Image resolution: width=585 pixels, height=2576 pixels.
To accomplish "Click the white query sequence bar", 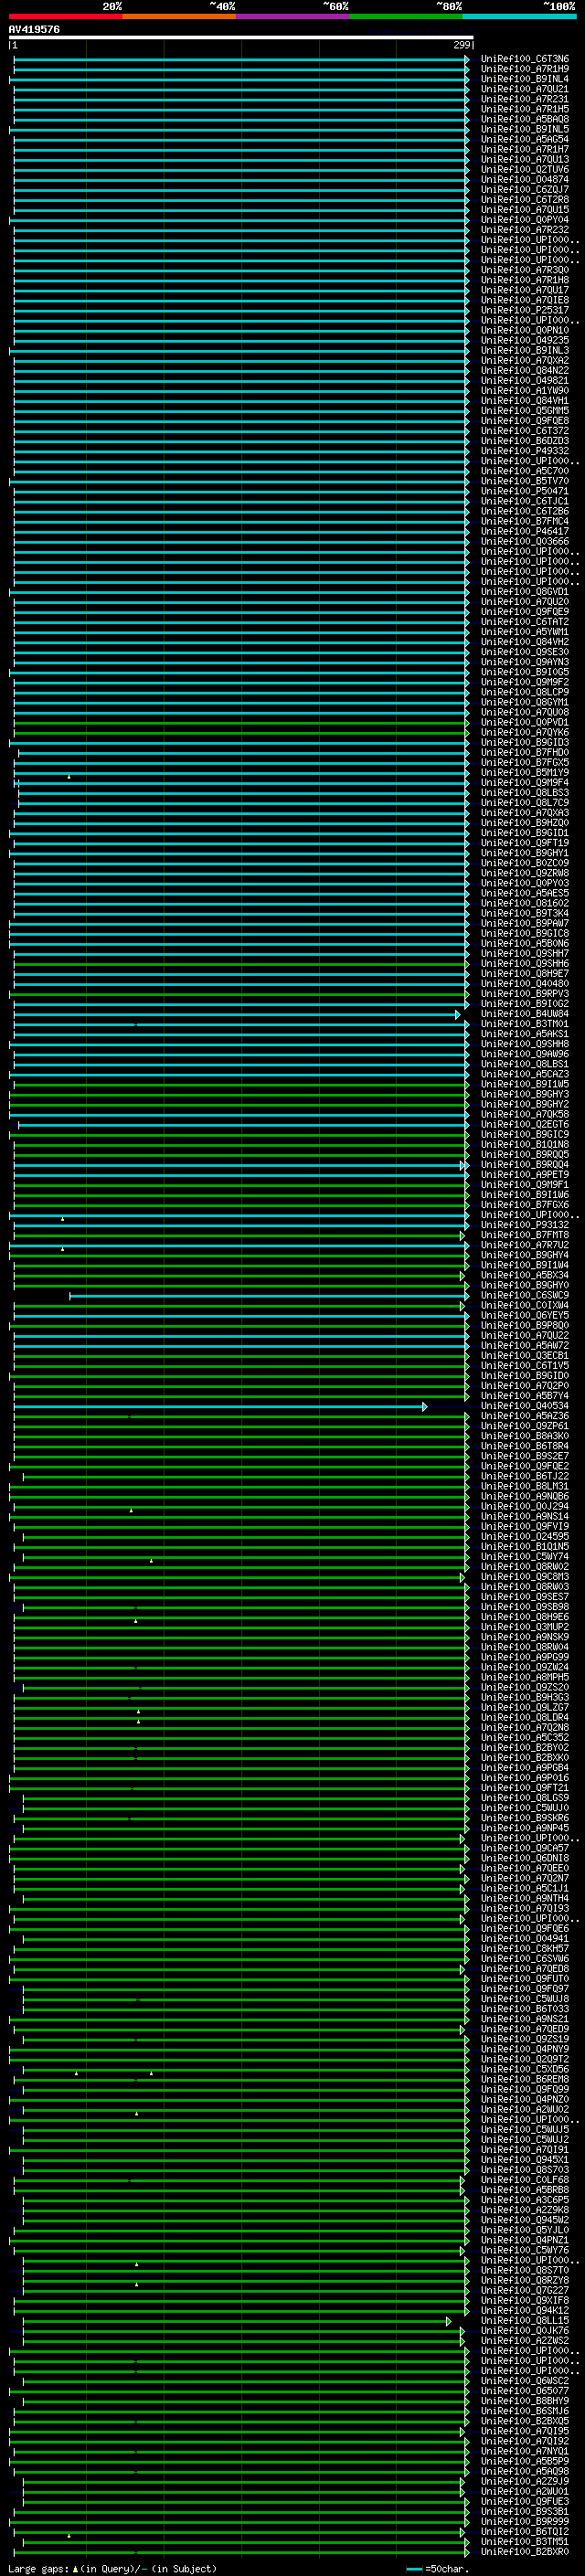I will 240,38.
